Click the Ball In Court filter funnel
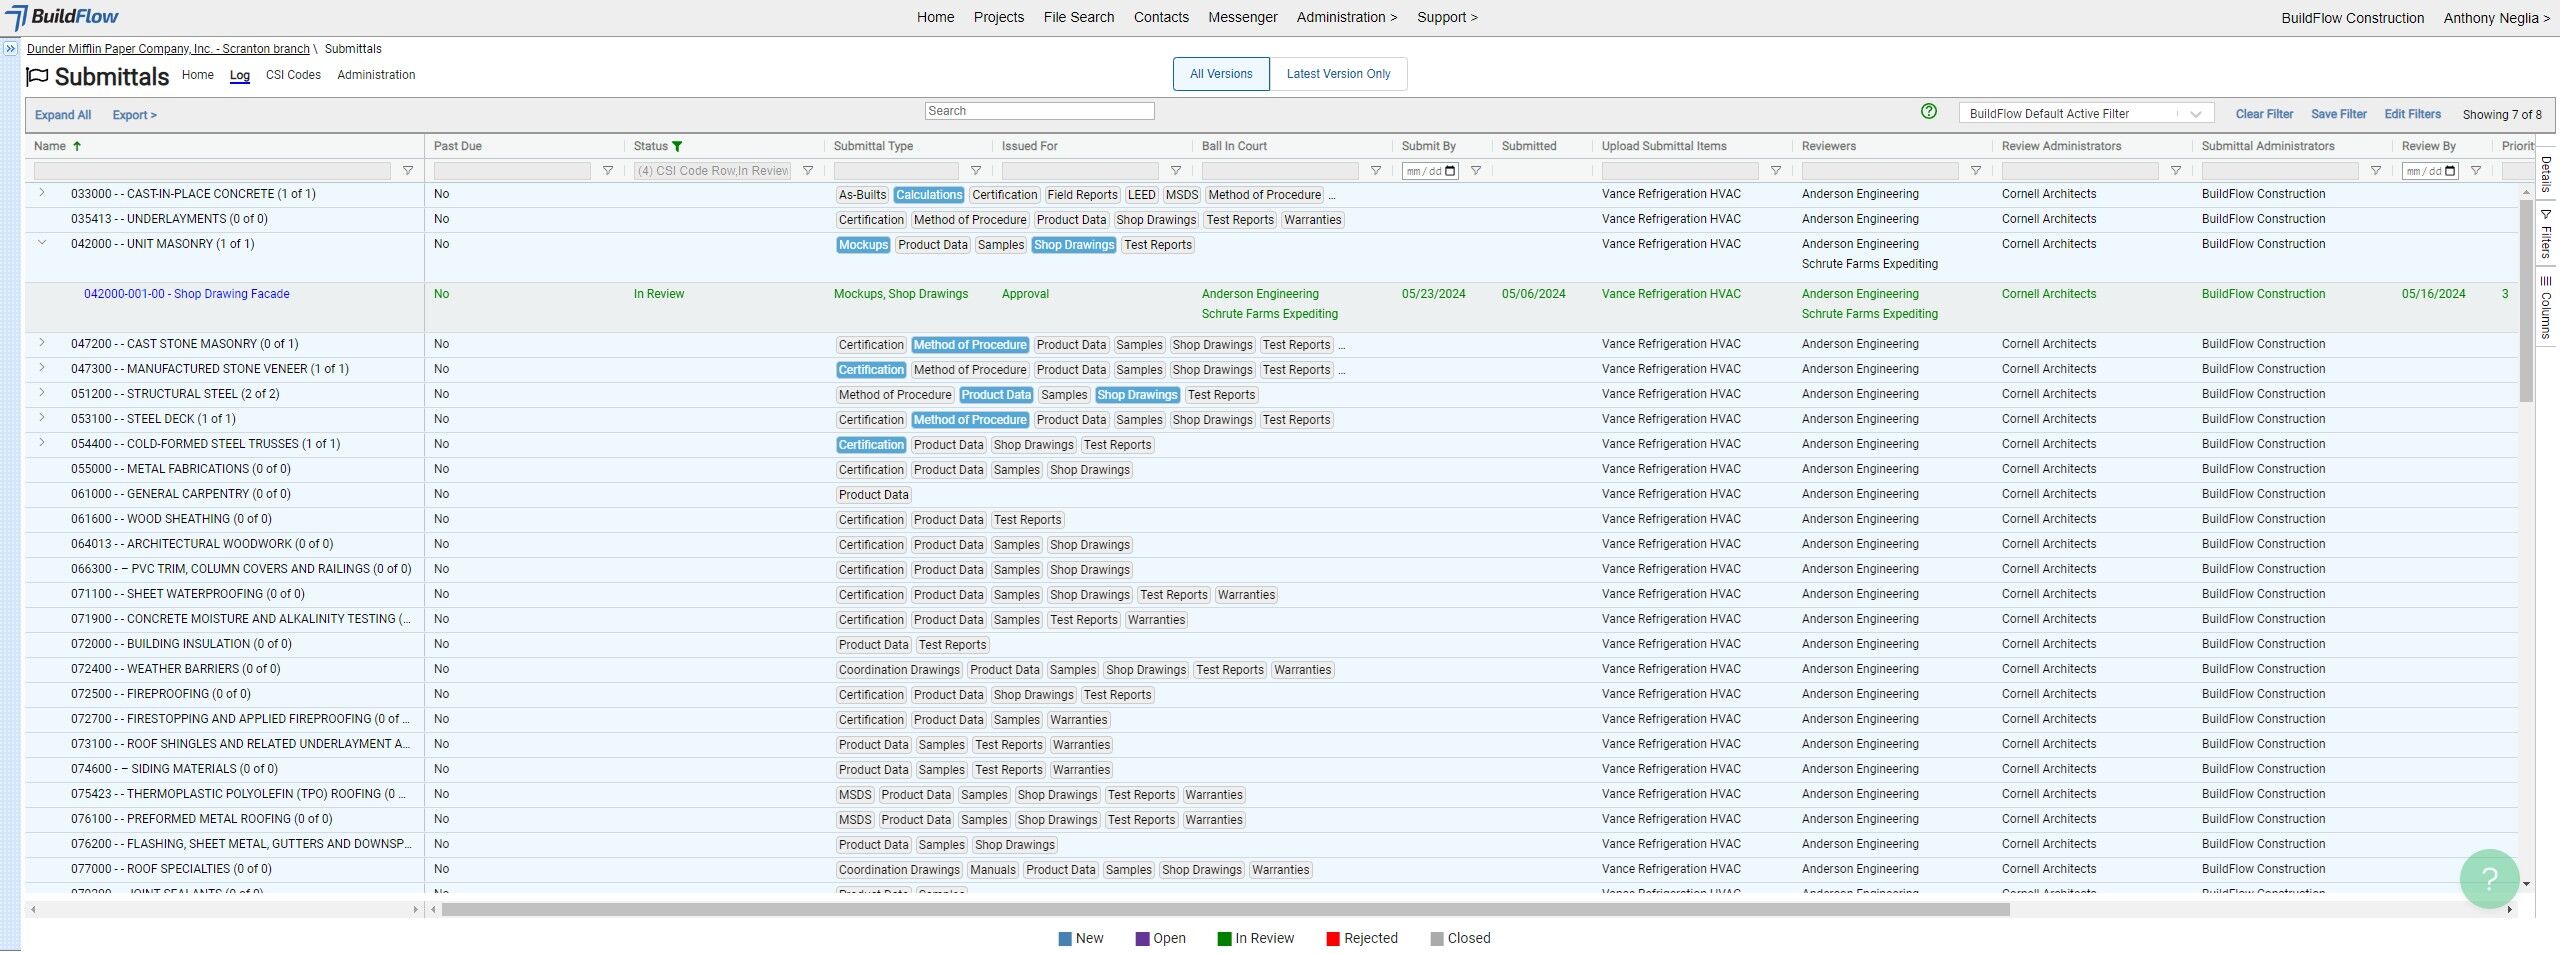The image size is (2560, 953). (1375, 171)
